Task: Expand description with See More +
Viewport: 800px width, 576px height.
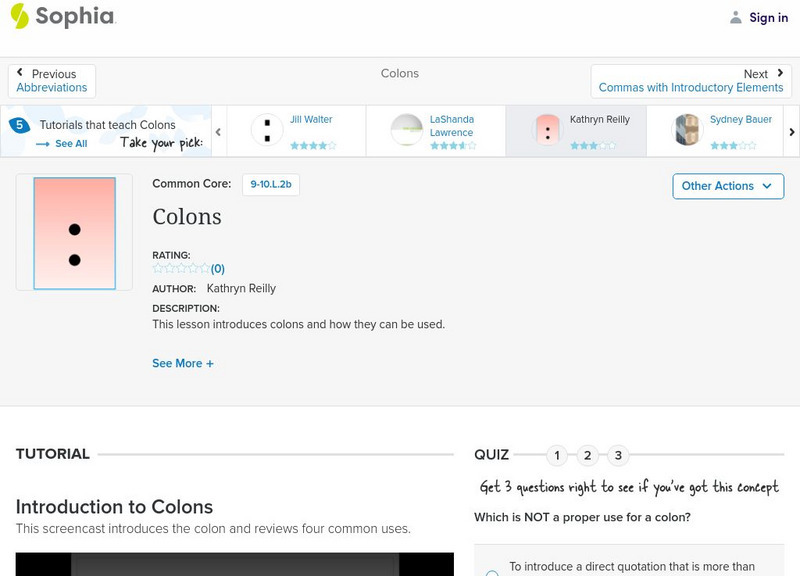Action: [x=183, y=364]
